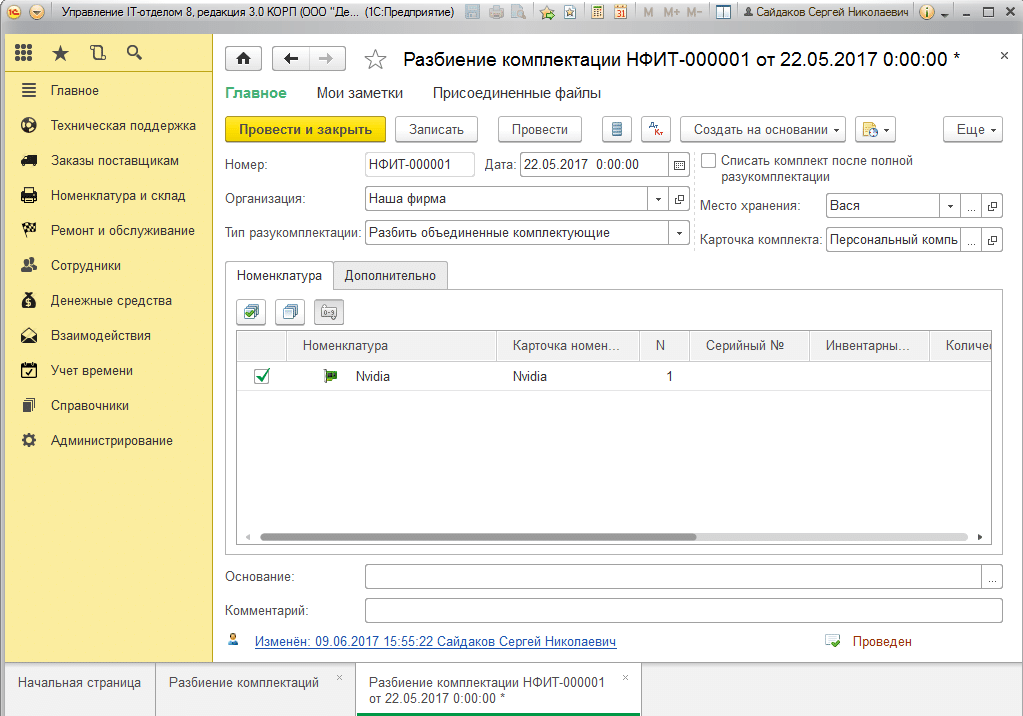The height and width of the screenshot is (716, 1023).
Task: Open favorites list in the title bar
Action: [570, 12]
